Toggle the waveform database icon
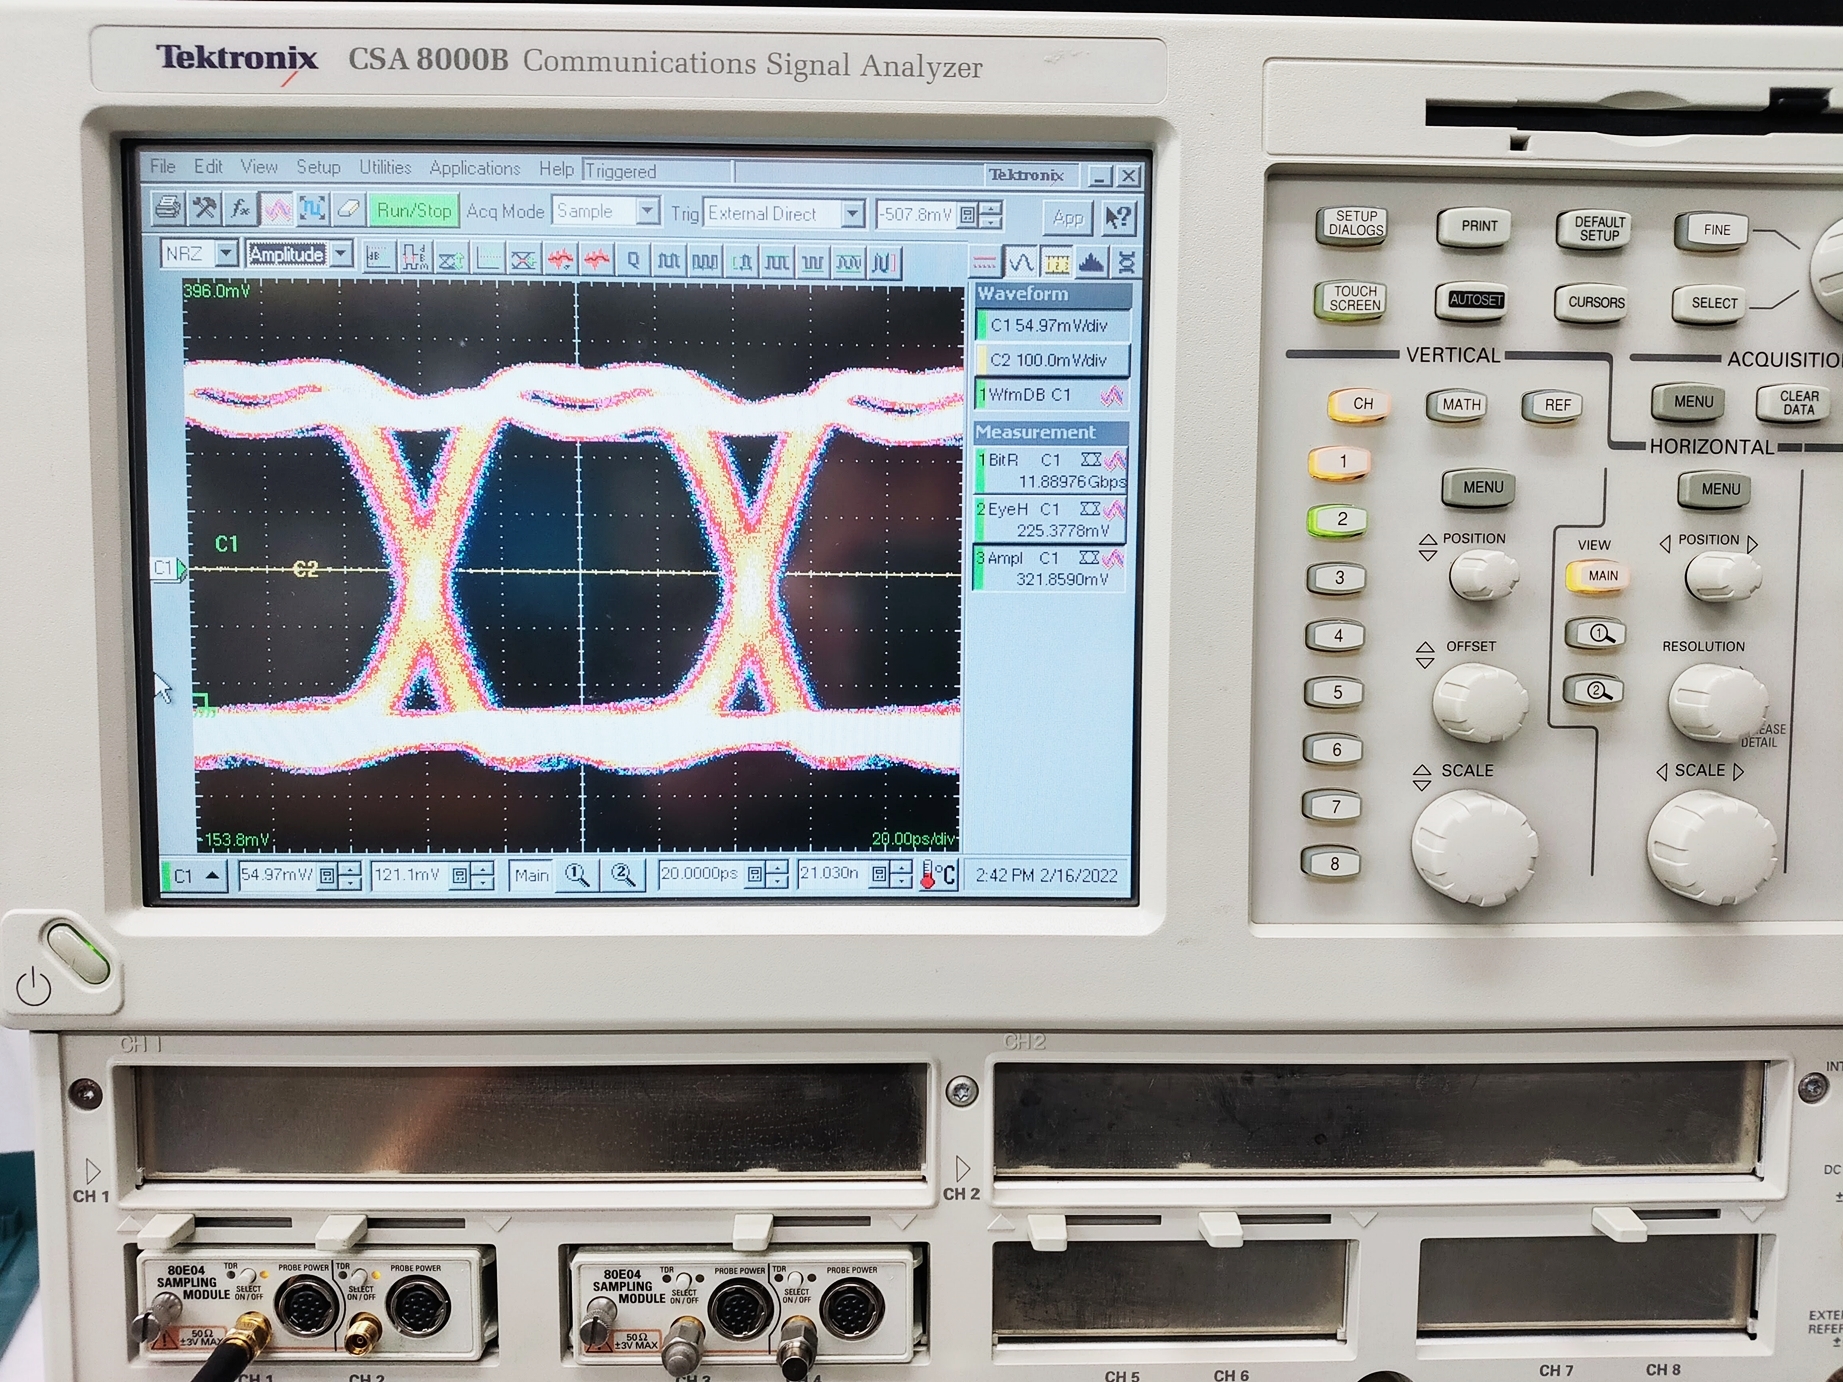This screenshot has height=1382, width=1843. pos(277,209)
